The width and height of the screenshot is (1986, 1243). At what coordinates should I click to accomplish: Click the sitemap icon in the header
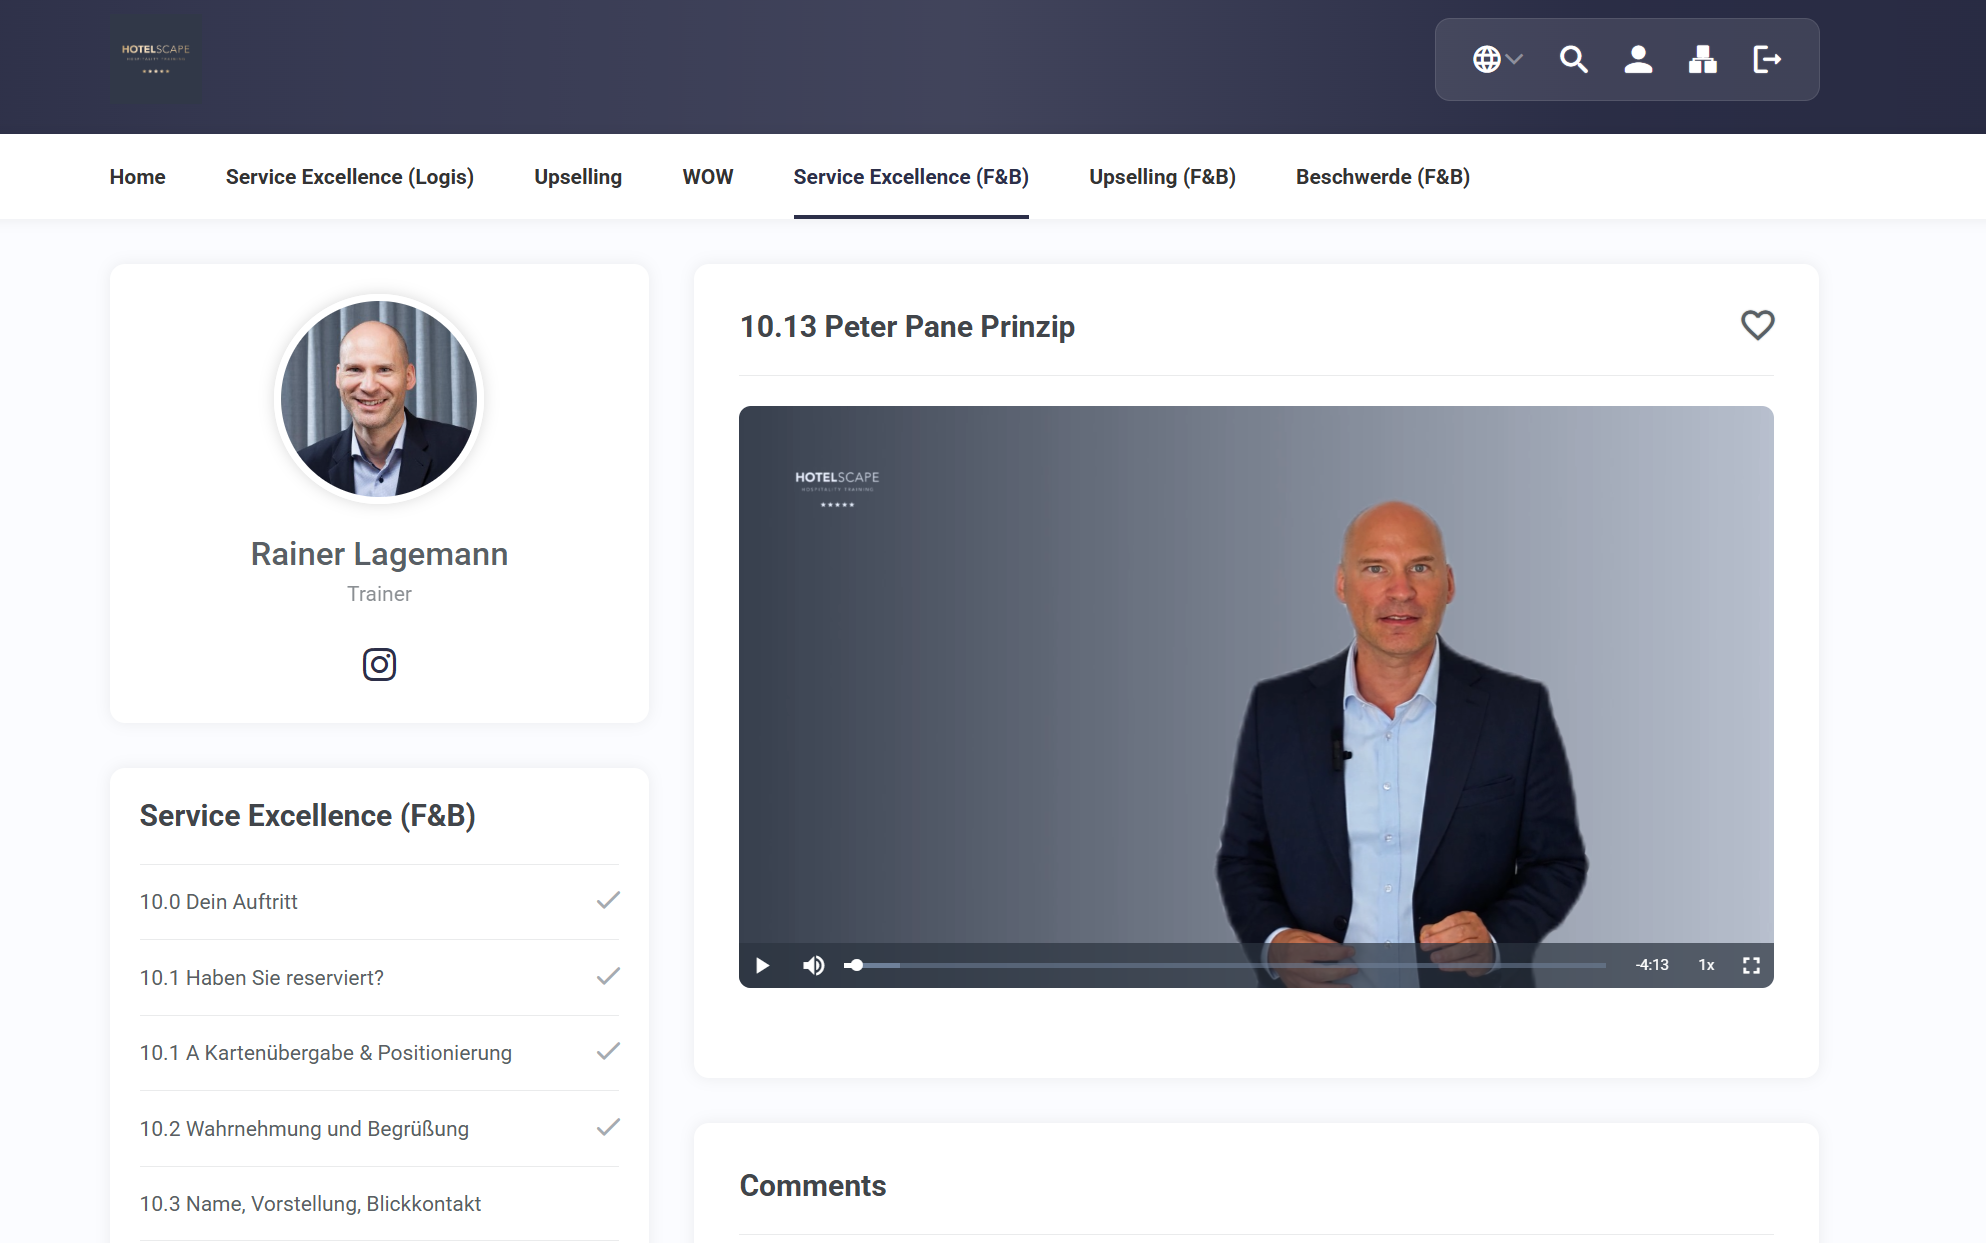(1703, 59)
